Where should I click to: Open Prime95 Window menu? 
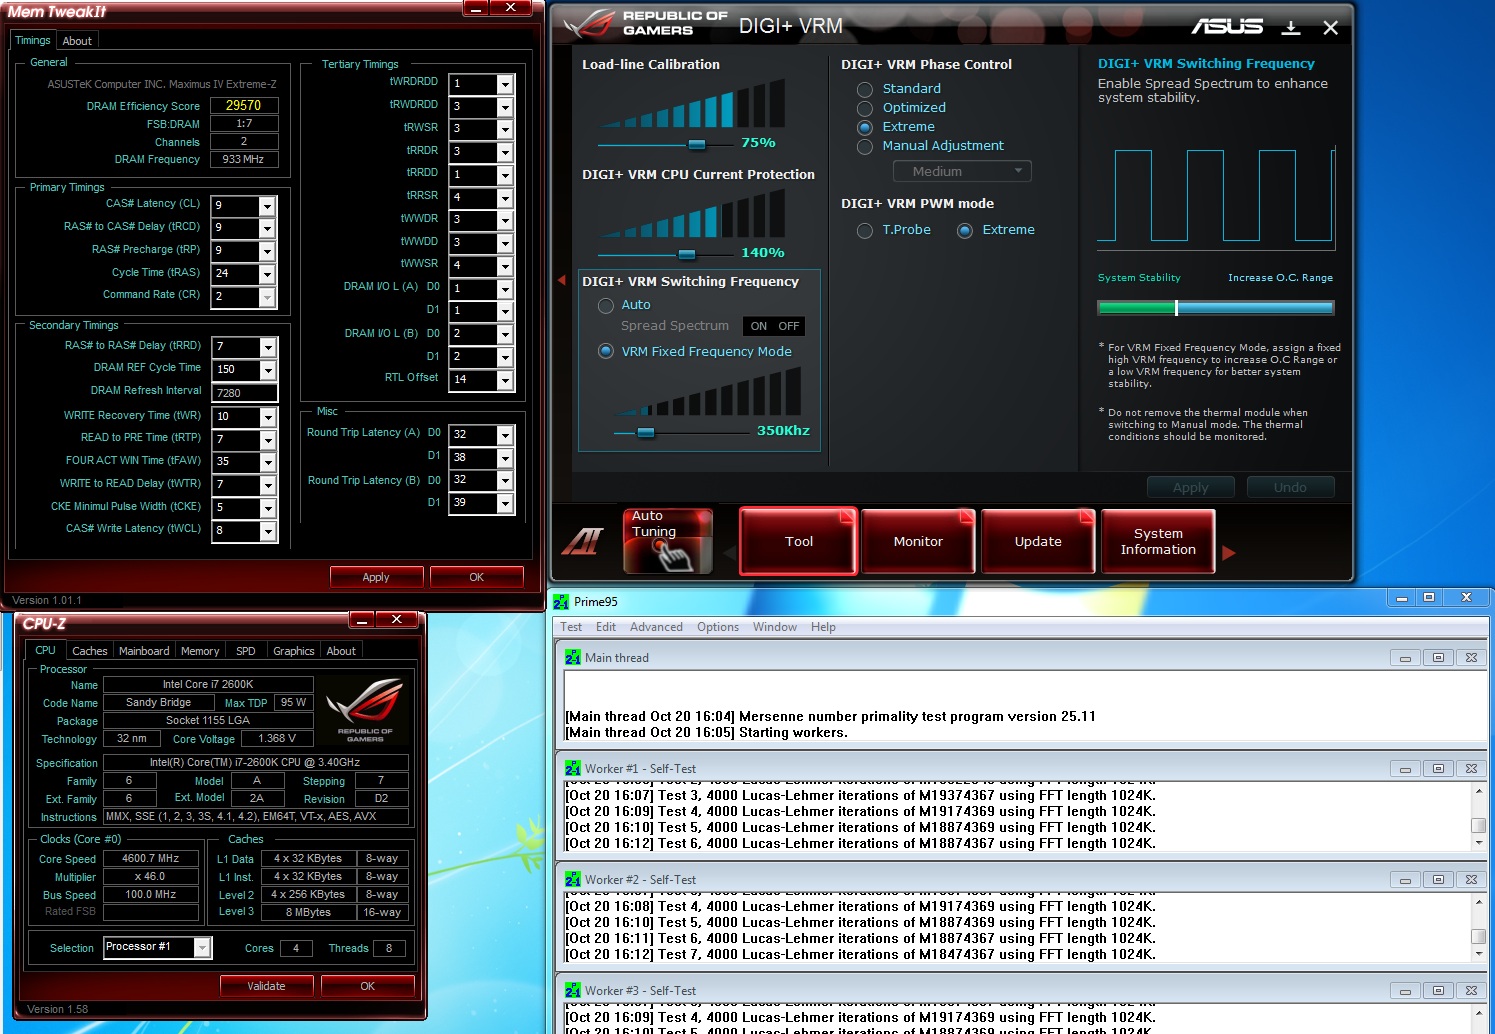(775, 627)
